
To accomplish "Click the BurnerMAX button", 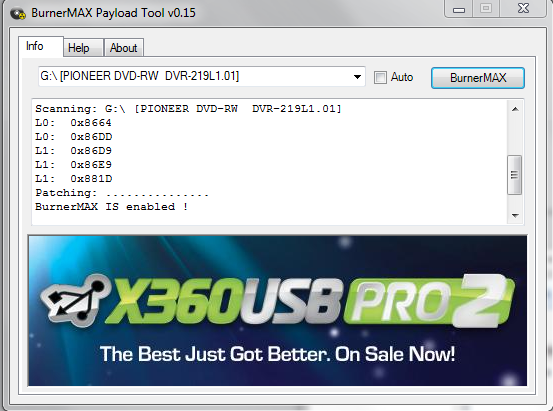I will pyautogui.click(x=478, y=78).
